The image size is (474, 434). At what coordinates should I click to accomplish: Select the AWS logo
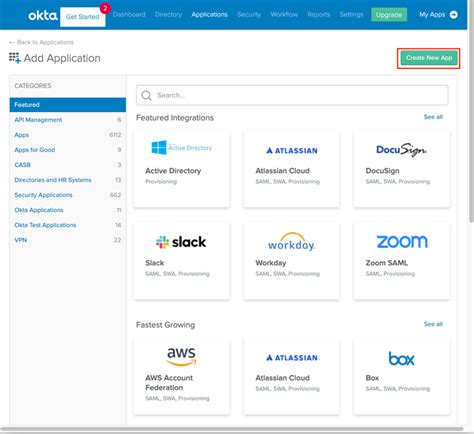(x=181, y=356)
